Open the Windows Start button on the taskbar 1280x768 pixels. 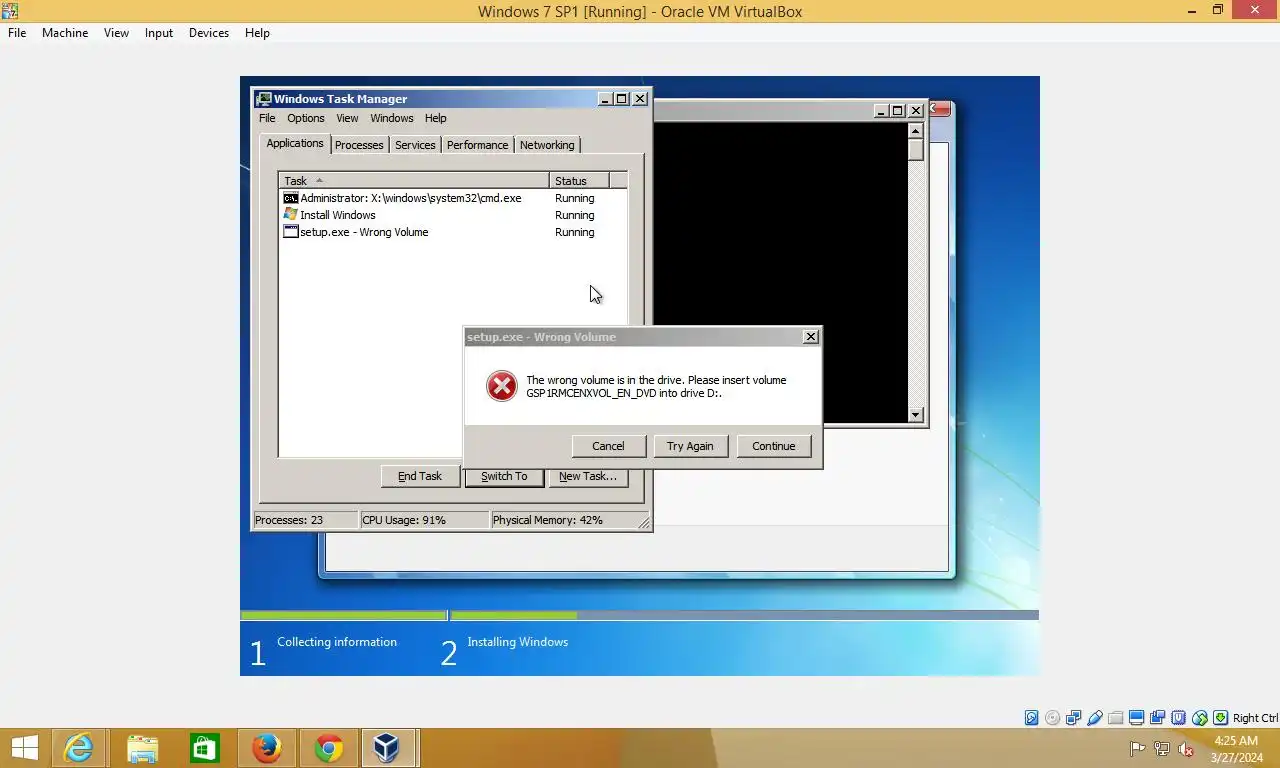[x=24, y=748]
